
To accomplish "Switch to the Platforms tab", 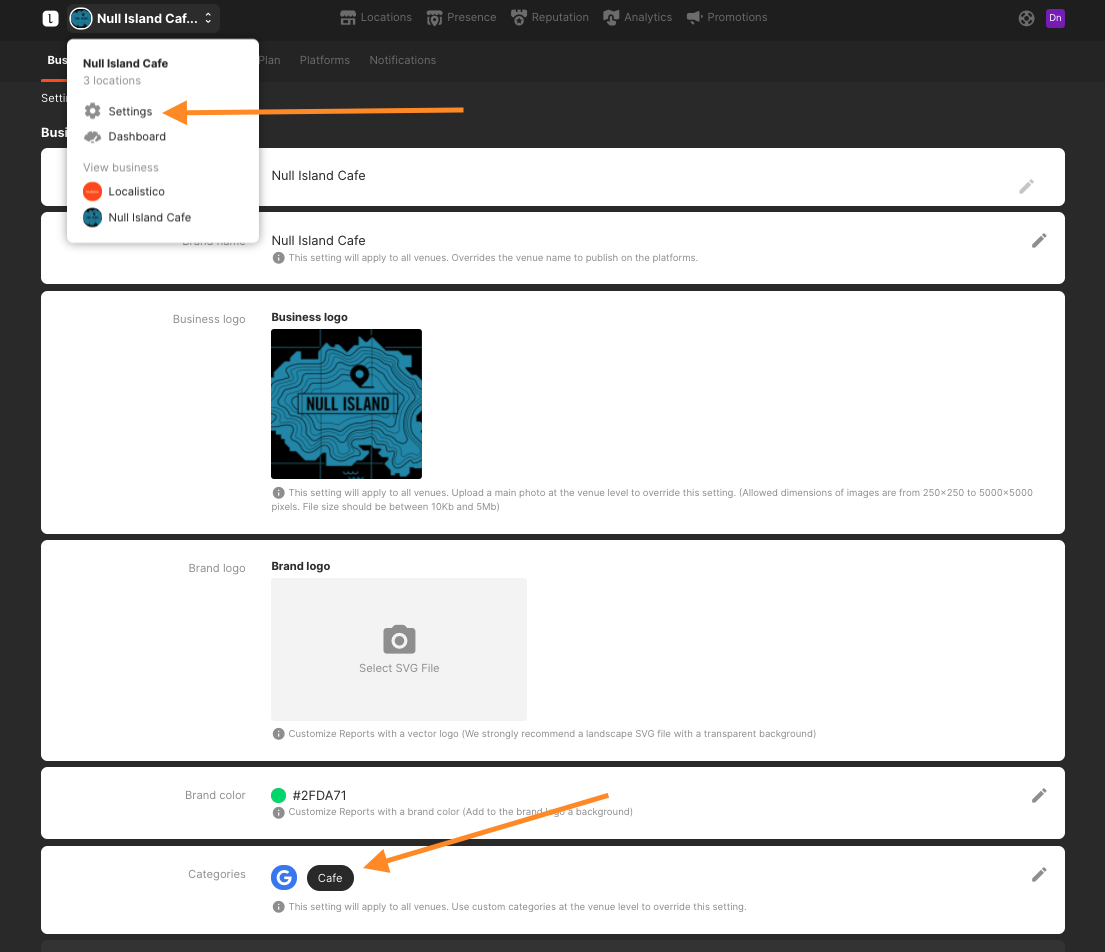I will tap(324, 60).
